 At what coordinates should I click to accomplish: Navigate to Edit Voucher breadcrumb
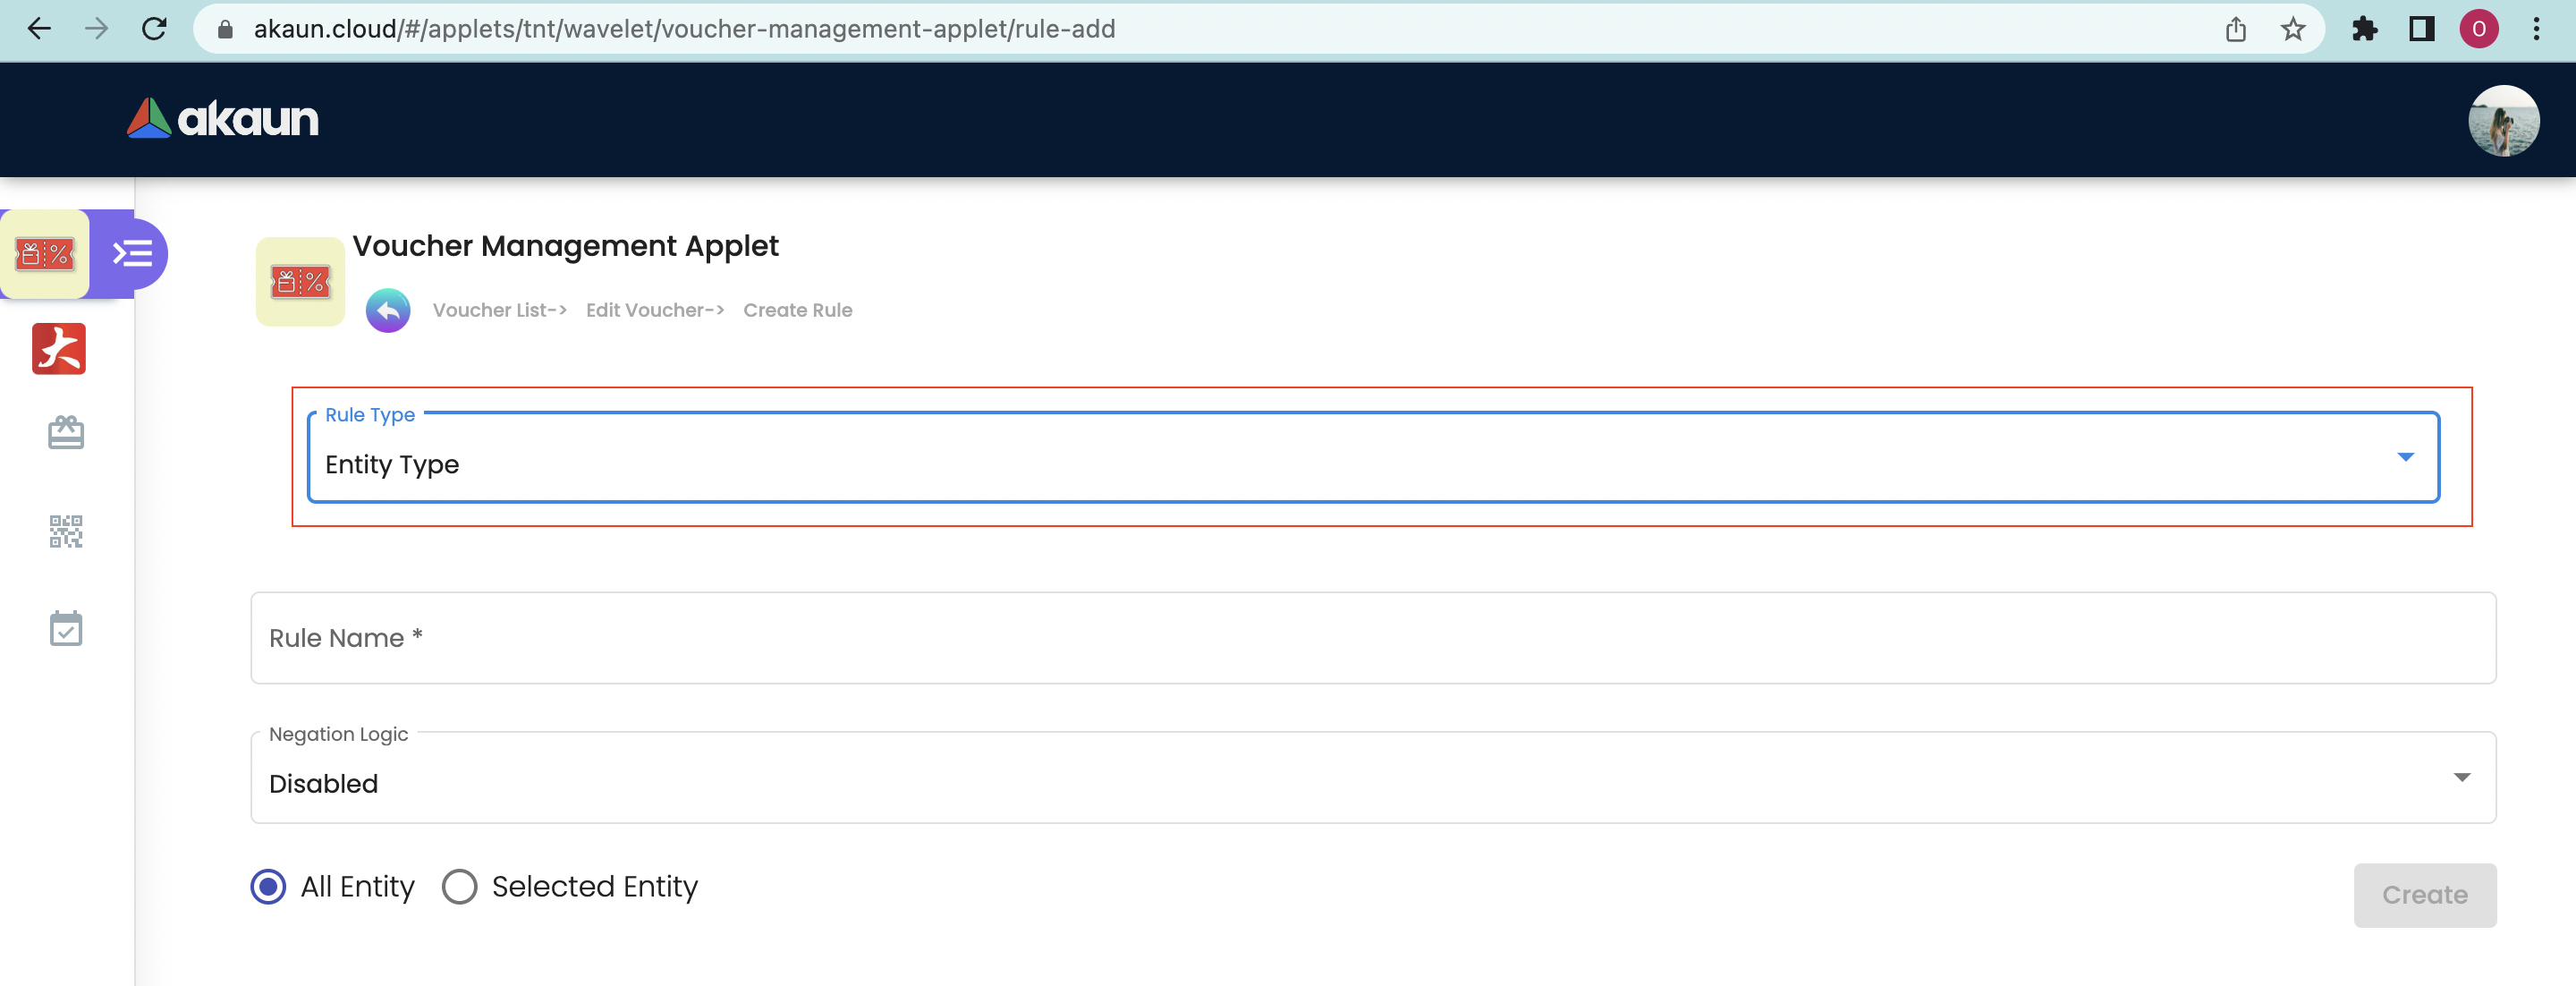click(x=654, y=310)
